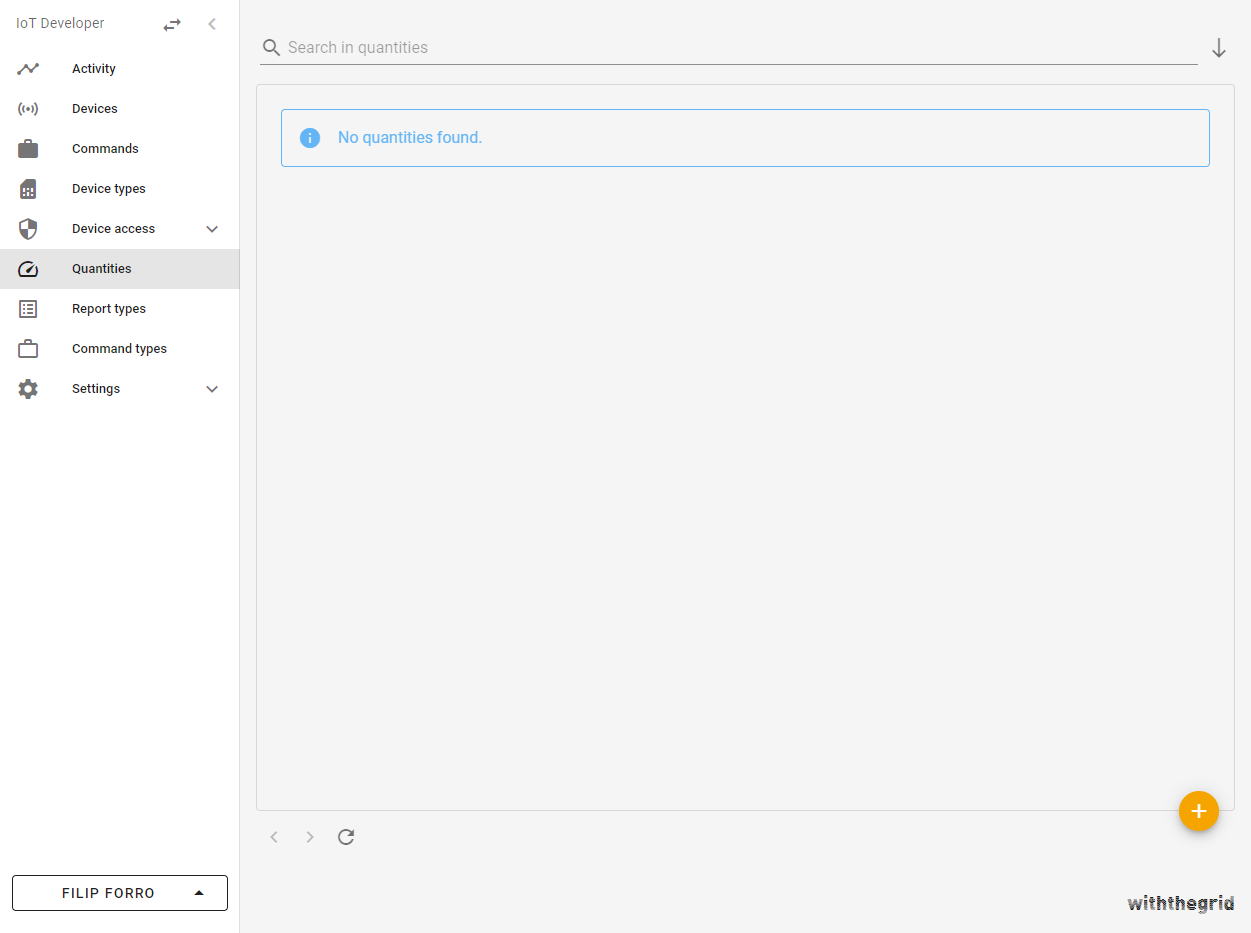The image size is (1251, 933).
Task: Go to the next page of results
Action: tap(310, 837)
